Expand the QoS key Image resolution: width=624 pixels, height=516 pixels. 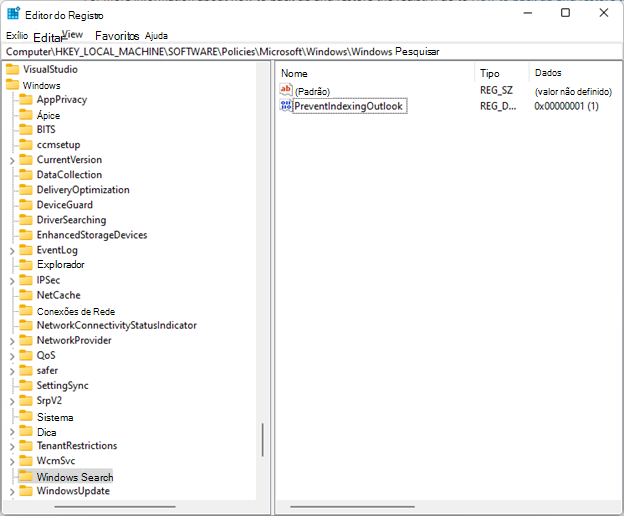pos(12,356)
